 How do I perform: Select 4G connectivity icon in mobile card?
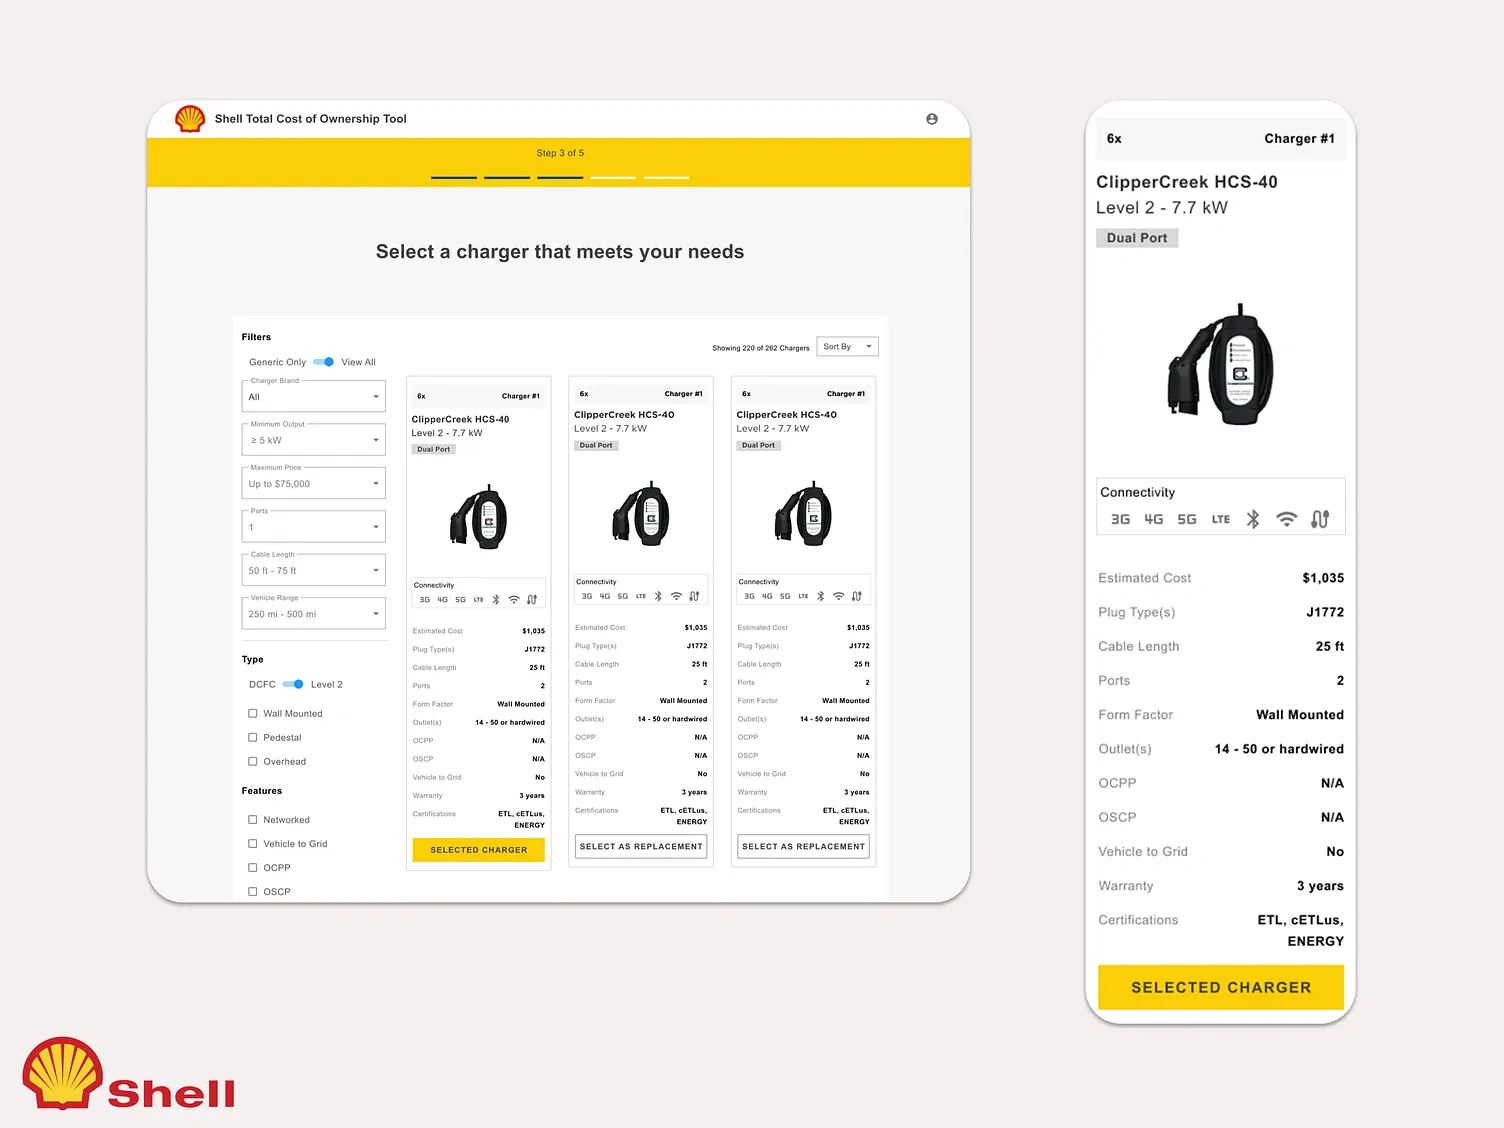1154,519
